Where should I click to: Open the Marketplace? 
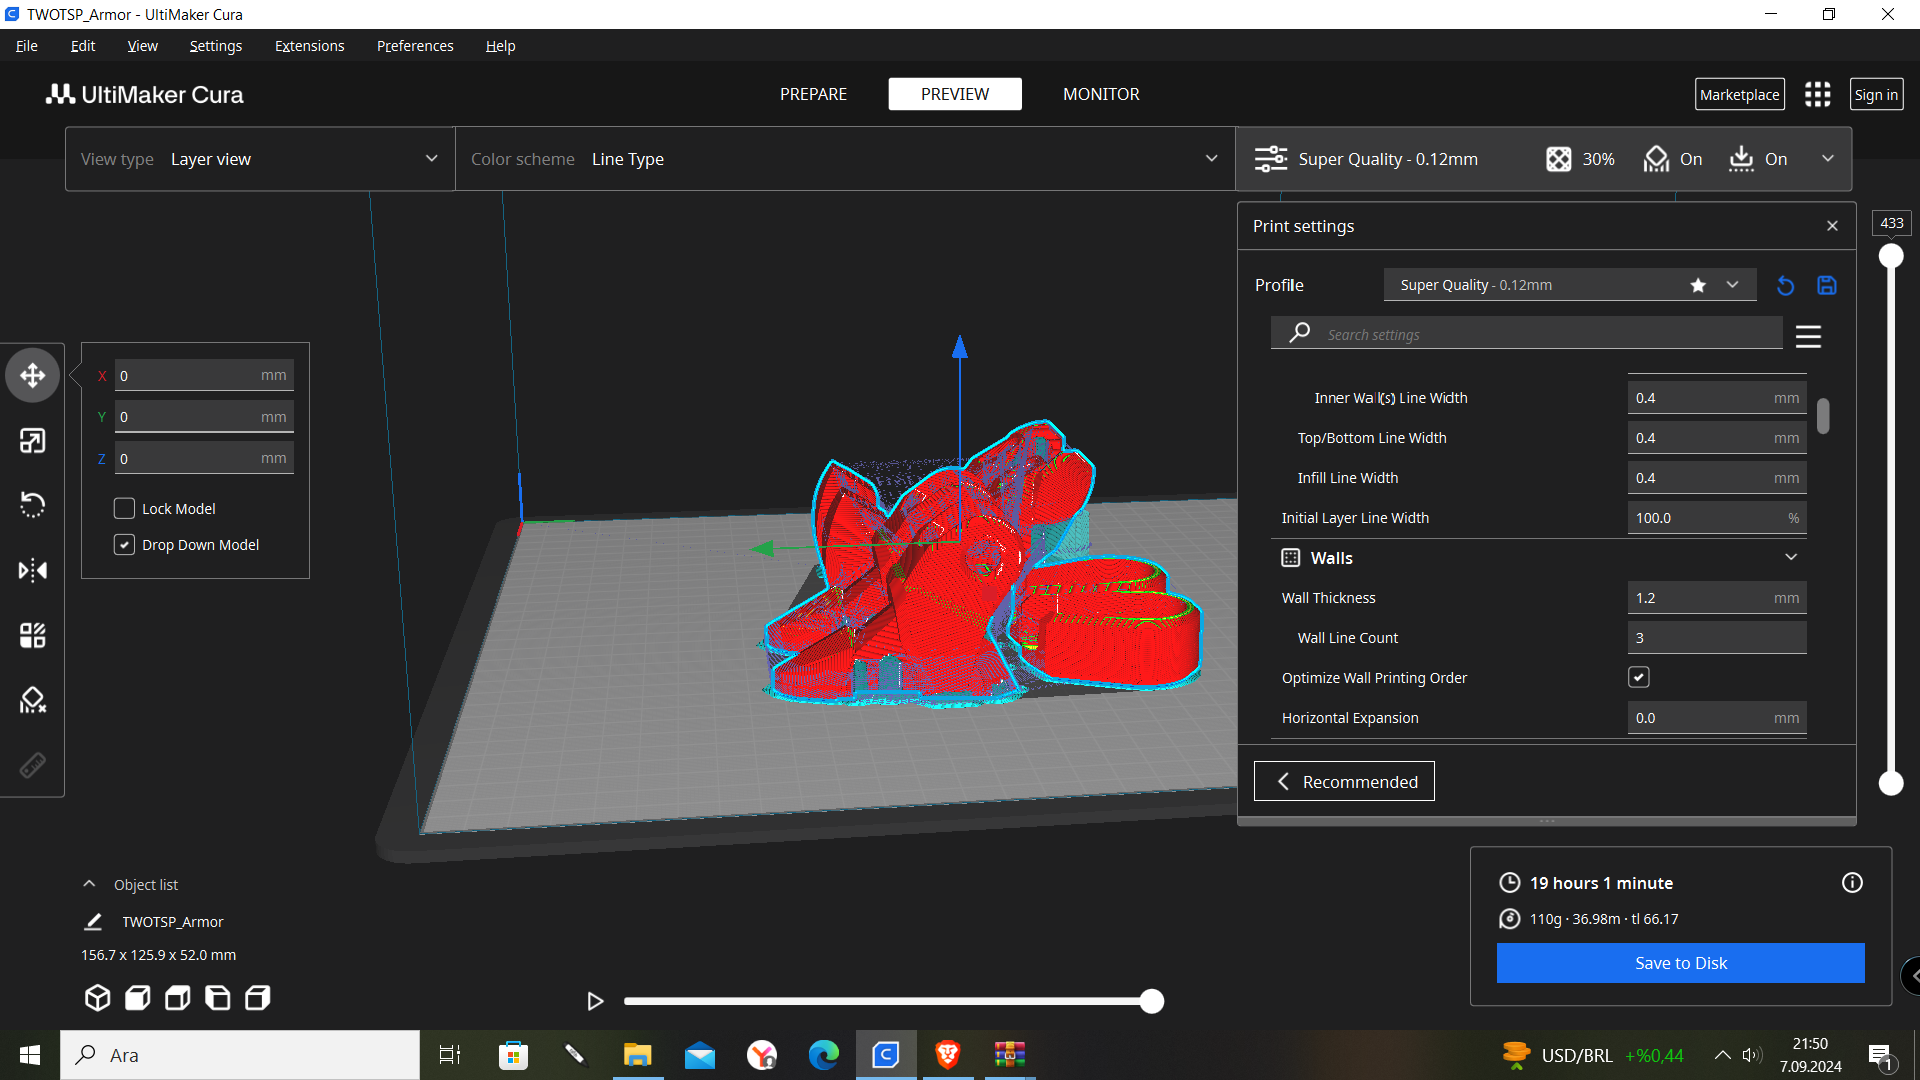click(1739, 95)
